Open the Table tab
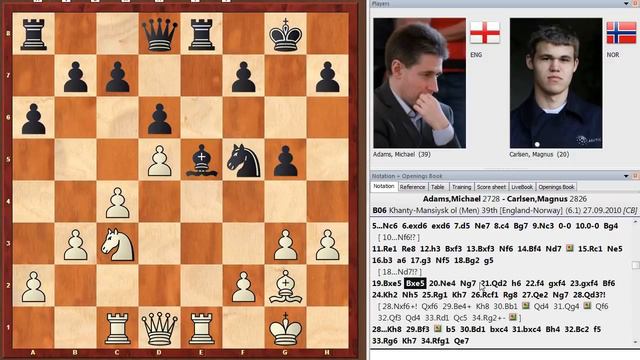640x360 pixels. 438,187
